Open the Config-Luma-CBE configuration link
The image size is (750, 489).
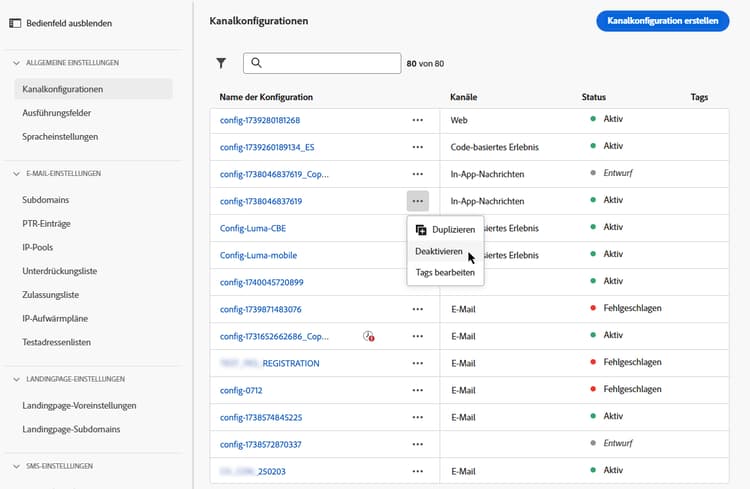(x=253, y=228)
